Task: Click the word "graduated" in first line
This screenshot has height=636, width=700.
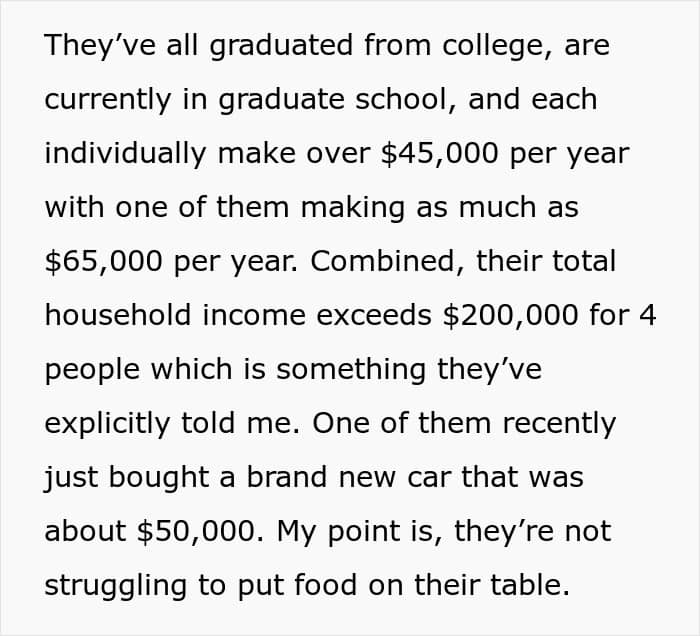Action: point(281,46)
